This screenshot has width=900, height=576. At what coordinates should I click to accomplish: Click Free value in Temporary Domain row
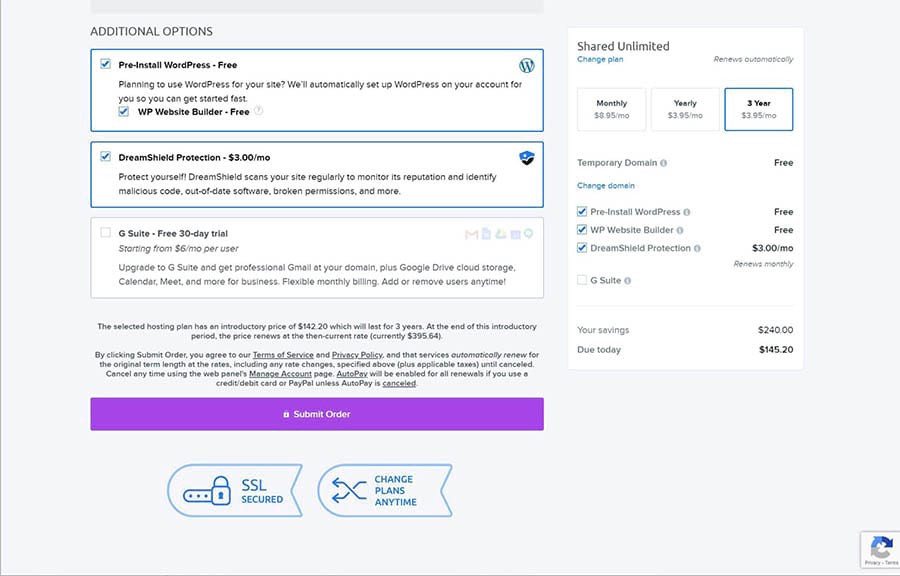(x=783, y=163)
